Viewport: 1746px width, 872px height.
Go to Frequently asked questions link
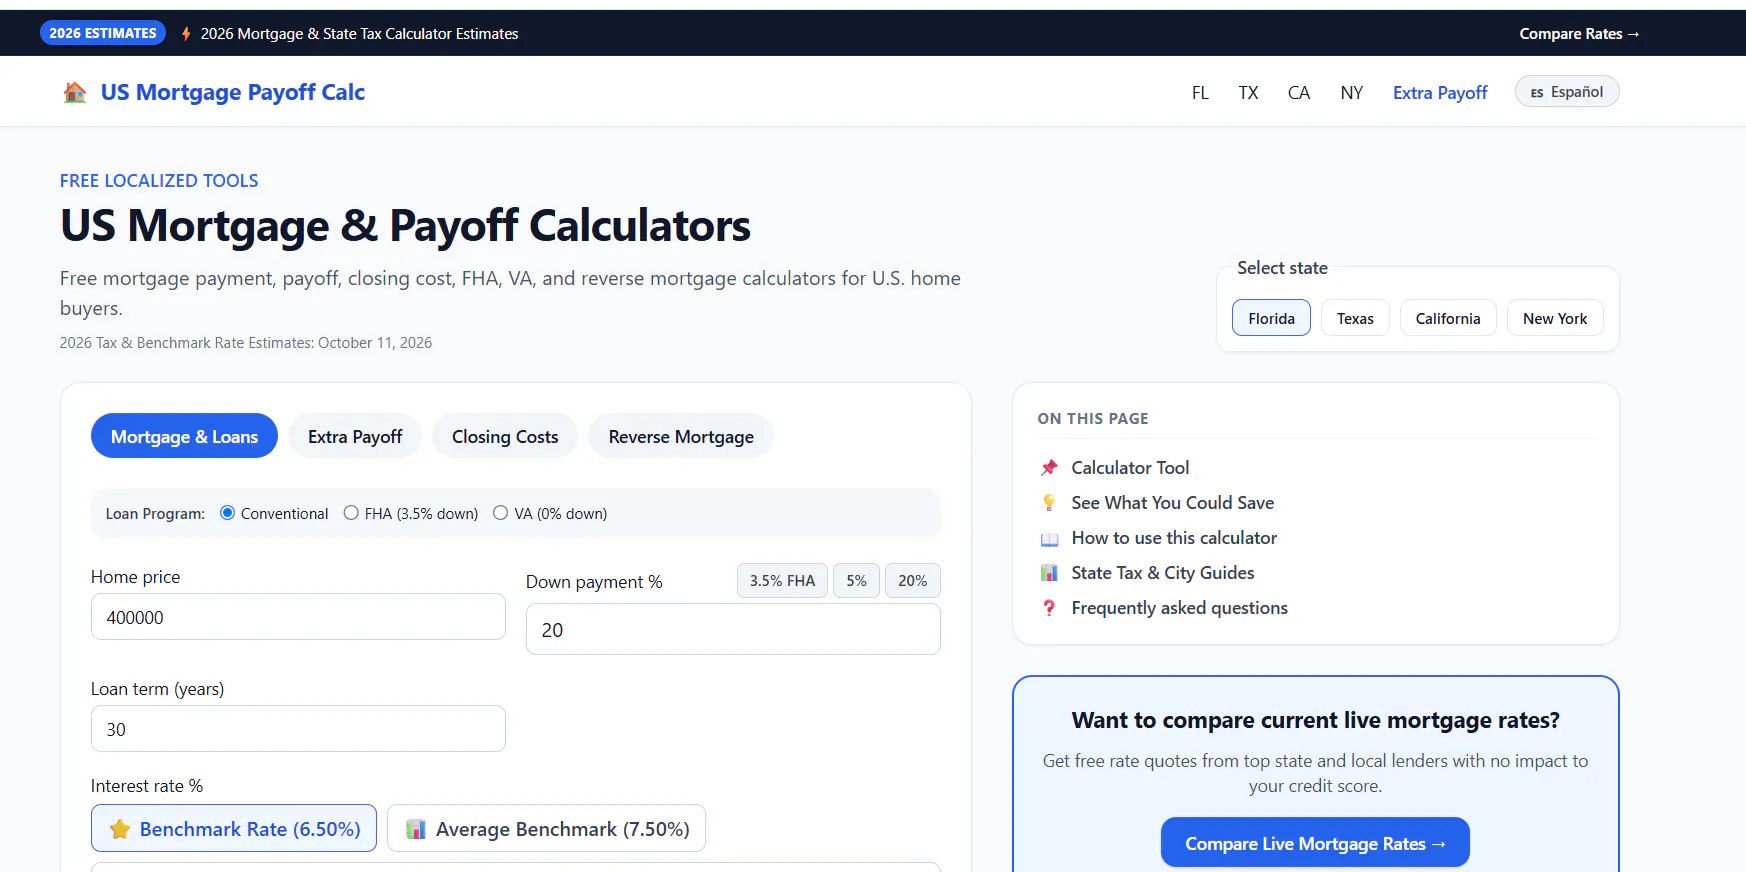[x=1179, y=608]
